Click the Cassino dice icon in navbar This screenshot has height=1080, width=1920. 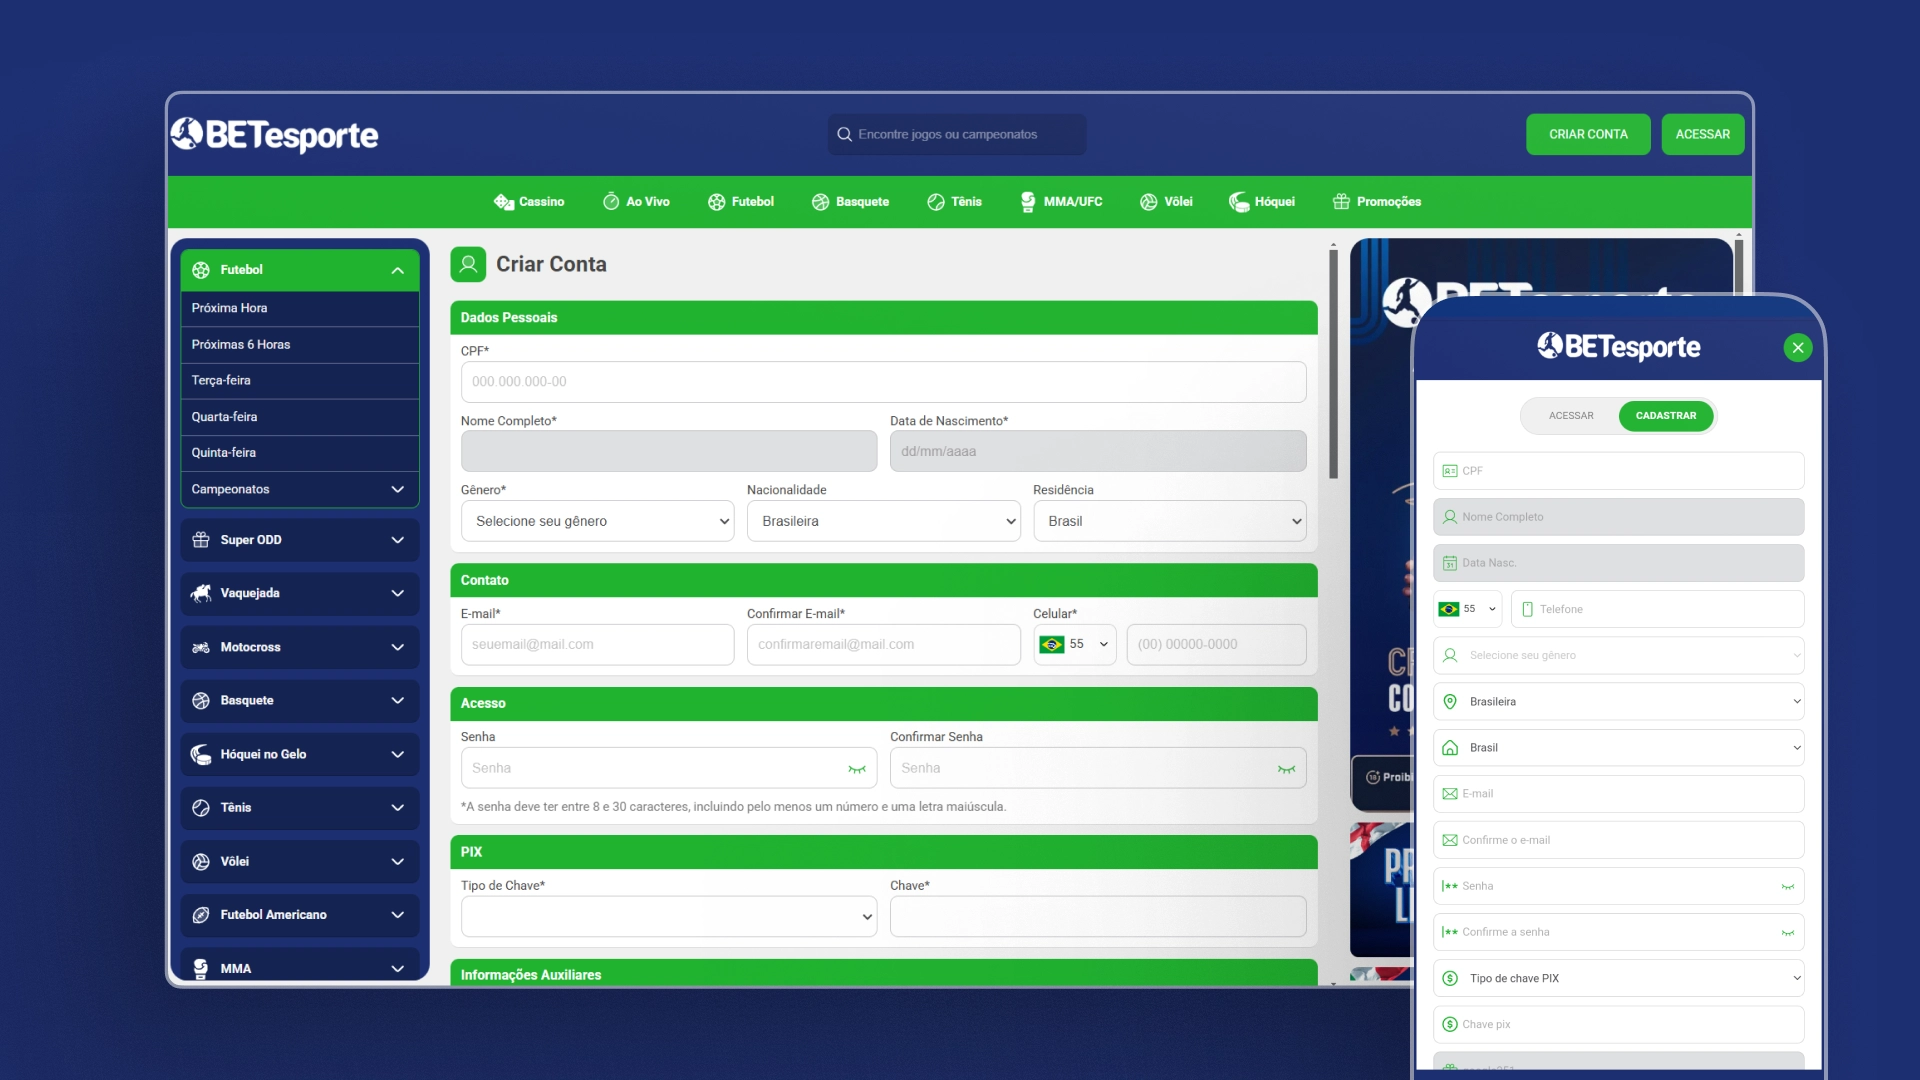pyautogui.click(x=503, y=202)
